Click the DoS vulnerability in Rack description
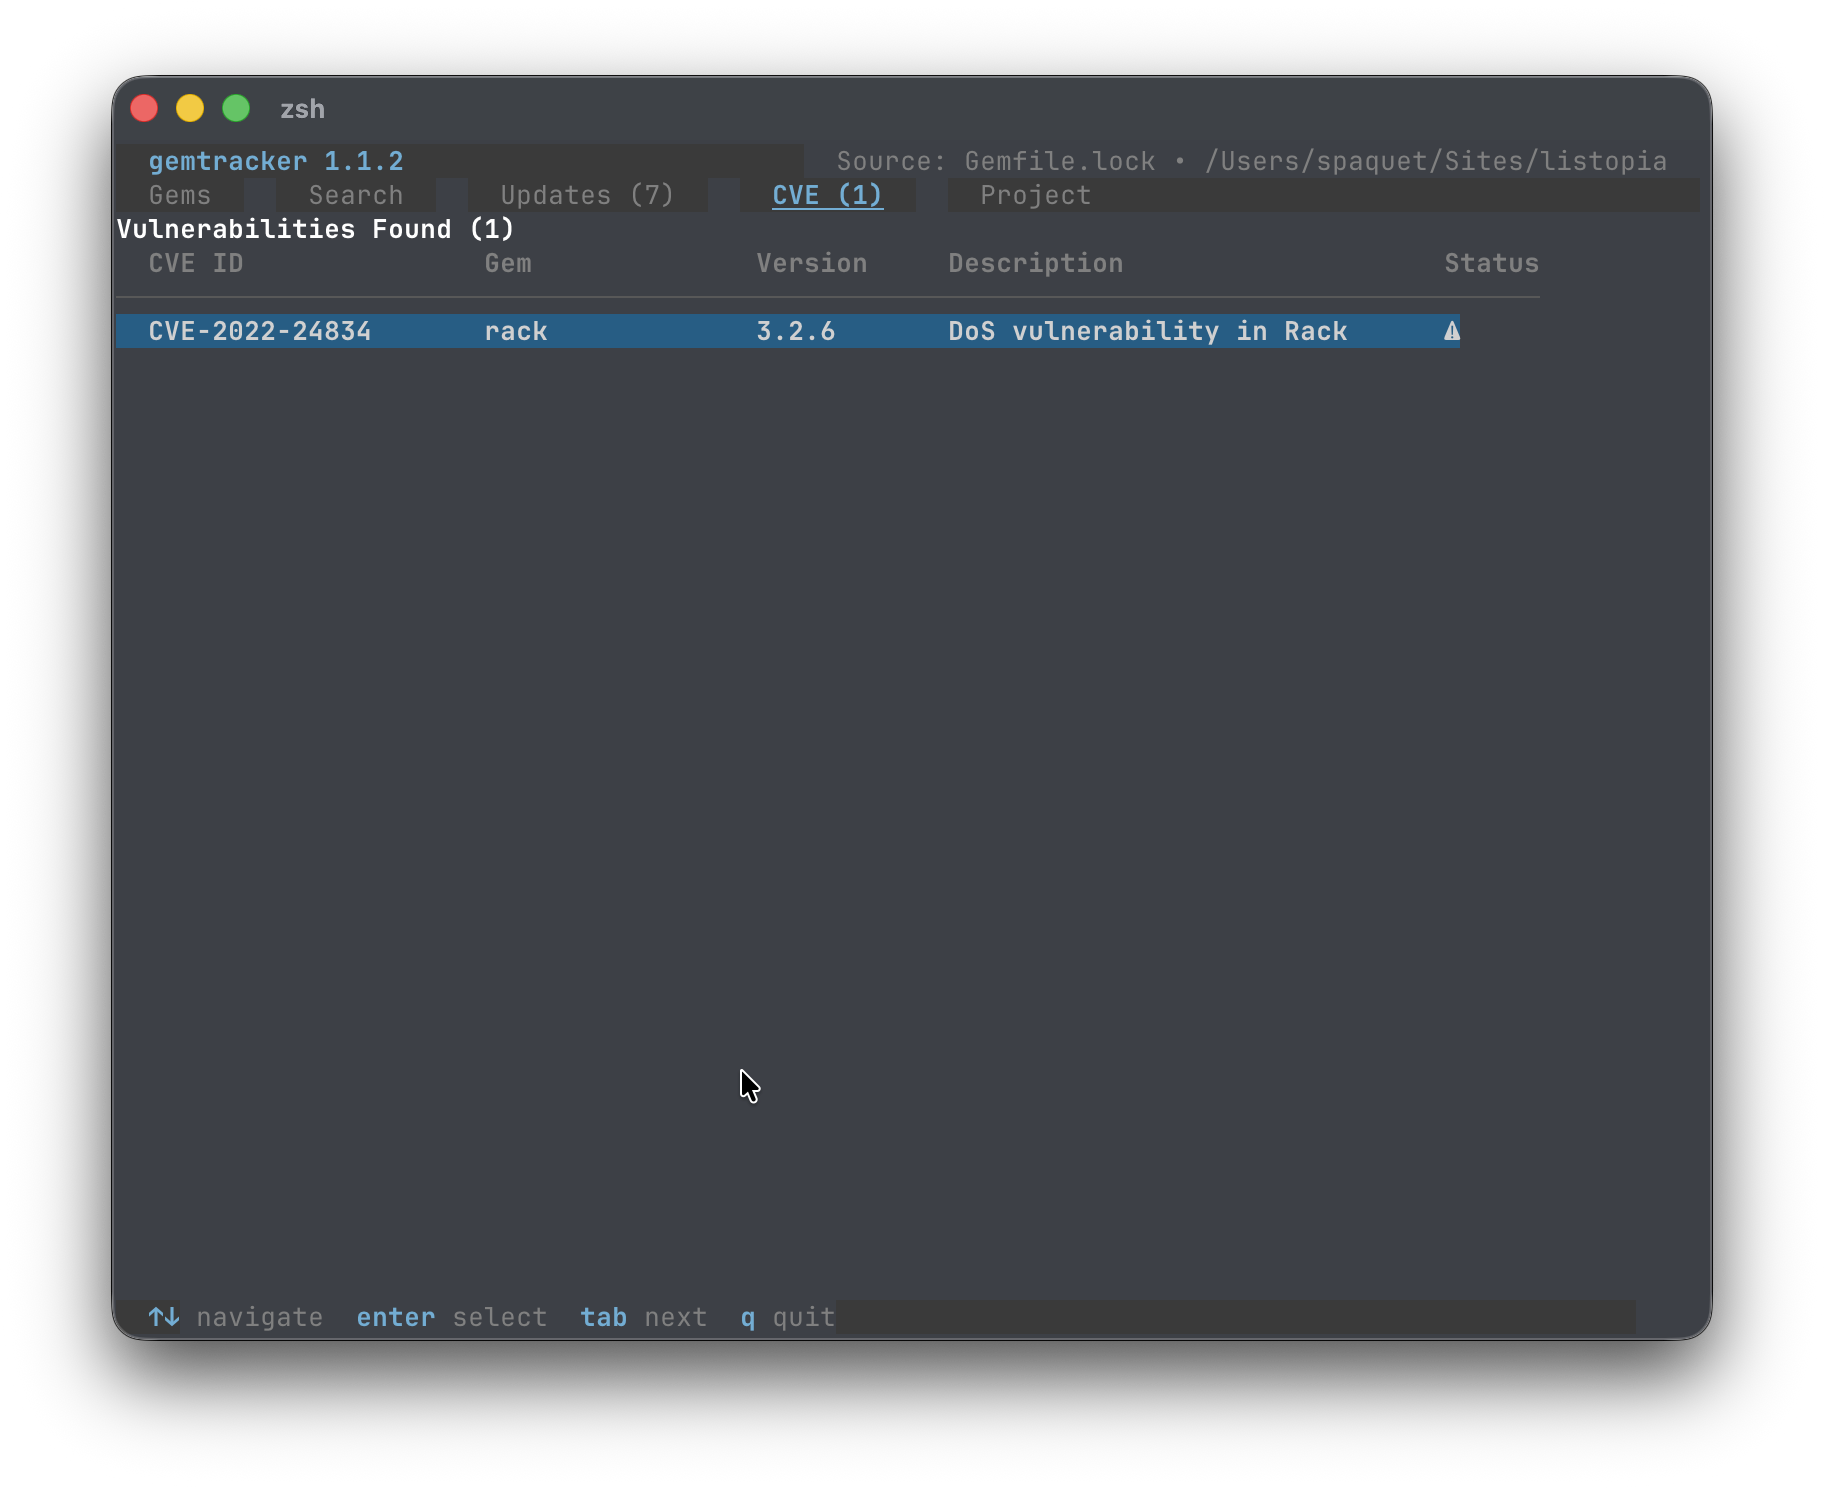 point(1148,331)
